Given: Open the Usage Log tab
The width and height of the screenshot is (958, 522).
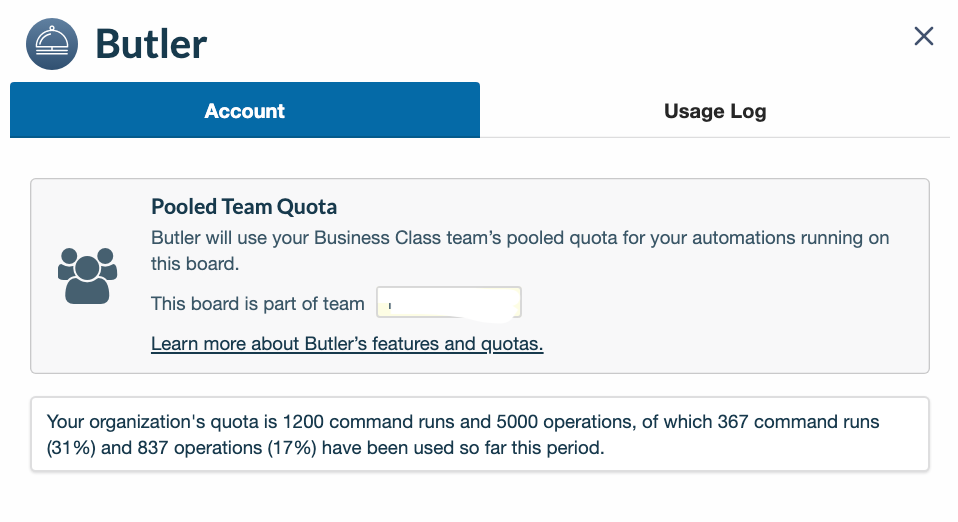Looking at the screenshot, I should click(x=714, y=111).
